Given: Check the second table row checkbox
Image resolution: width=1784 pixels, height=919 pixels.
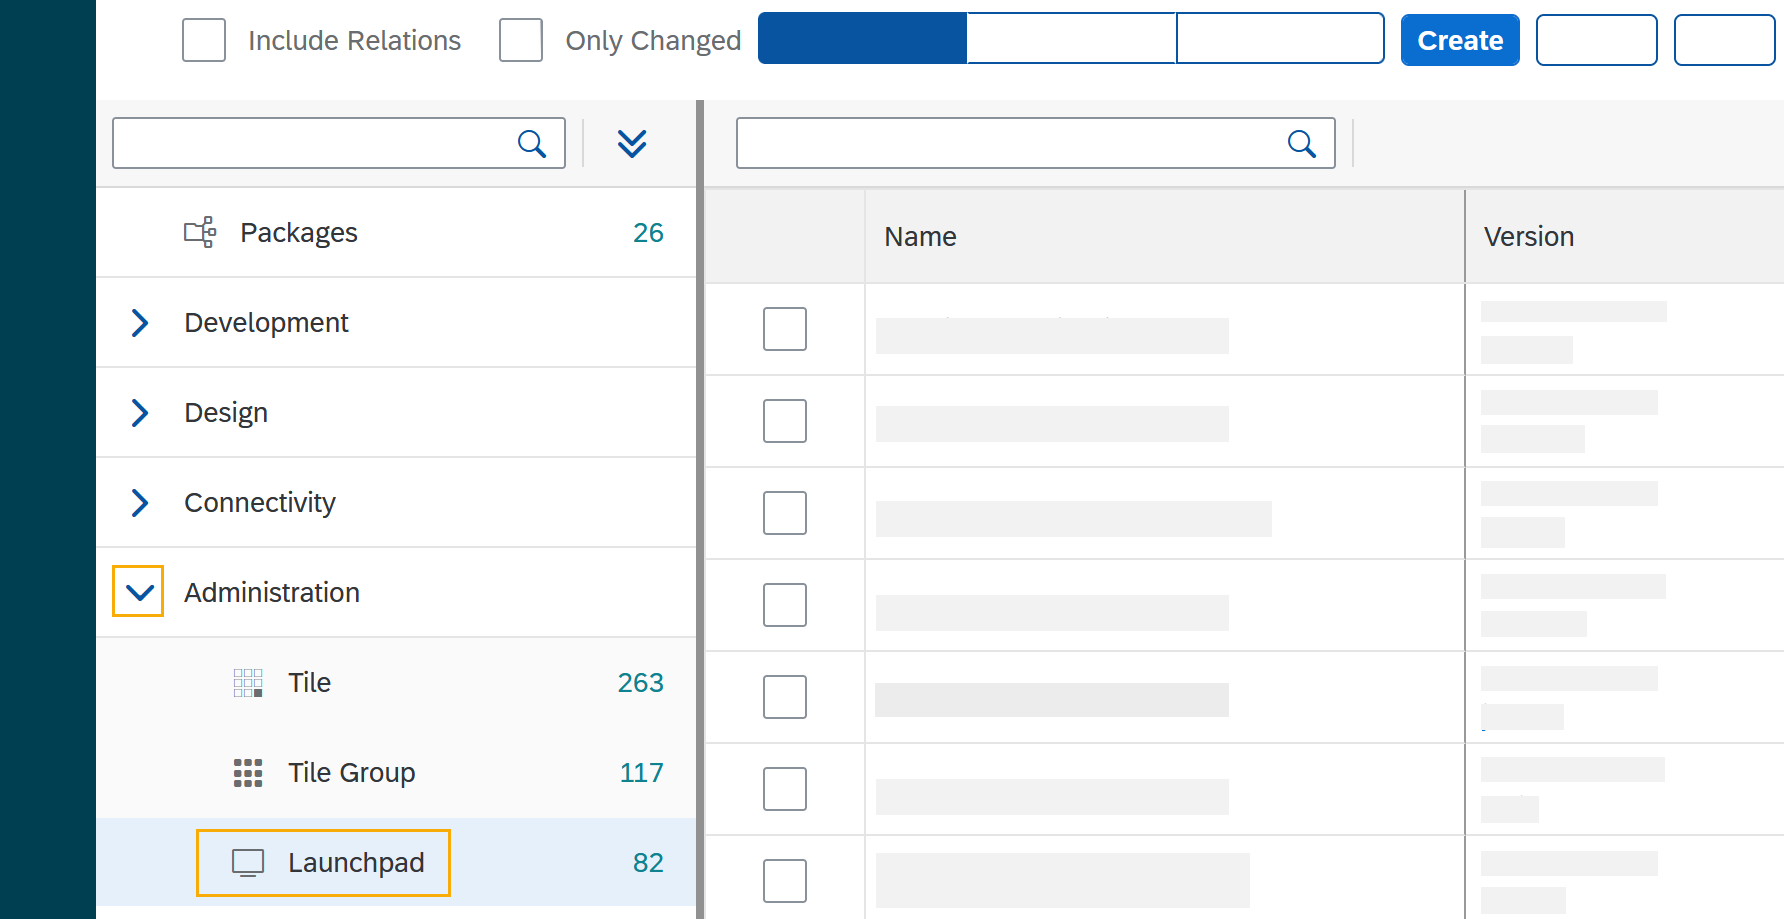Looking at the screenshot, I should click(785, 421).
